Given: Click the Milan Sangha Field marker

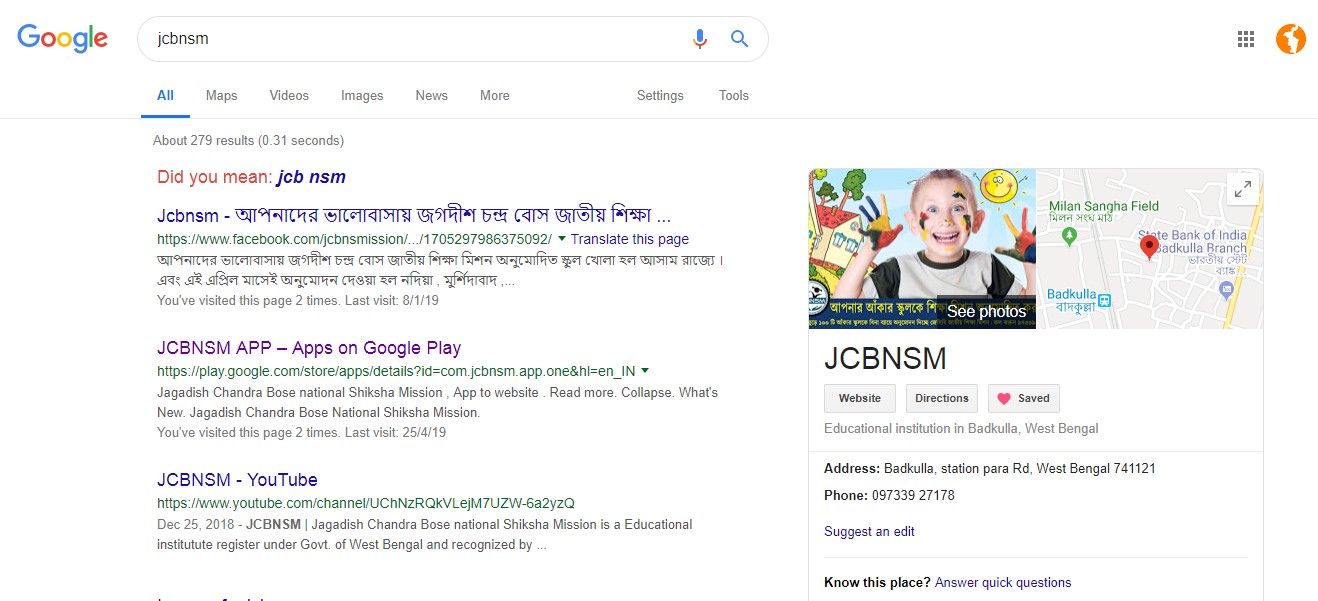Looking at the screenshot, I should 1068,236.
